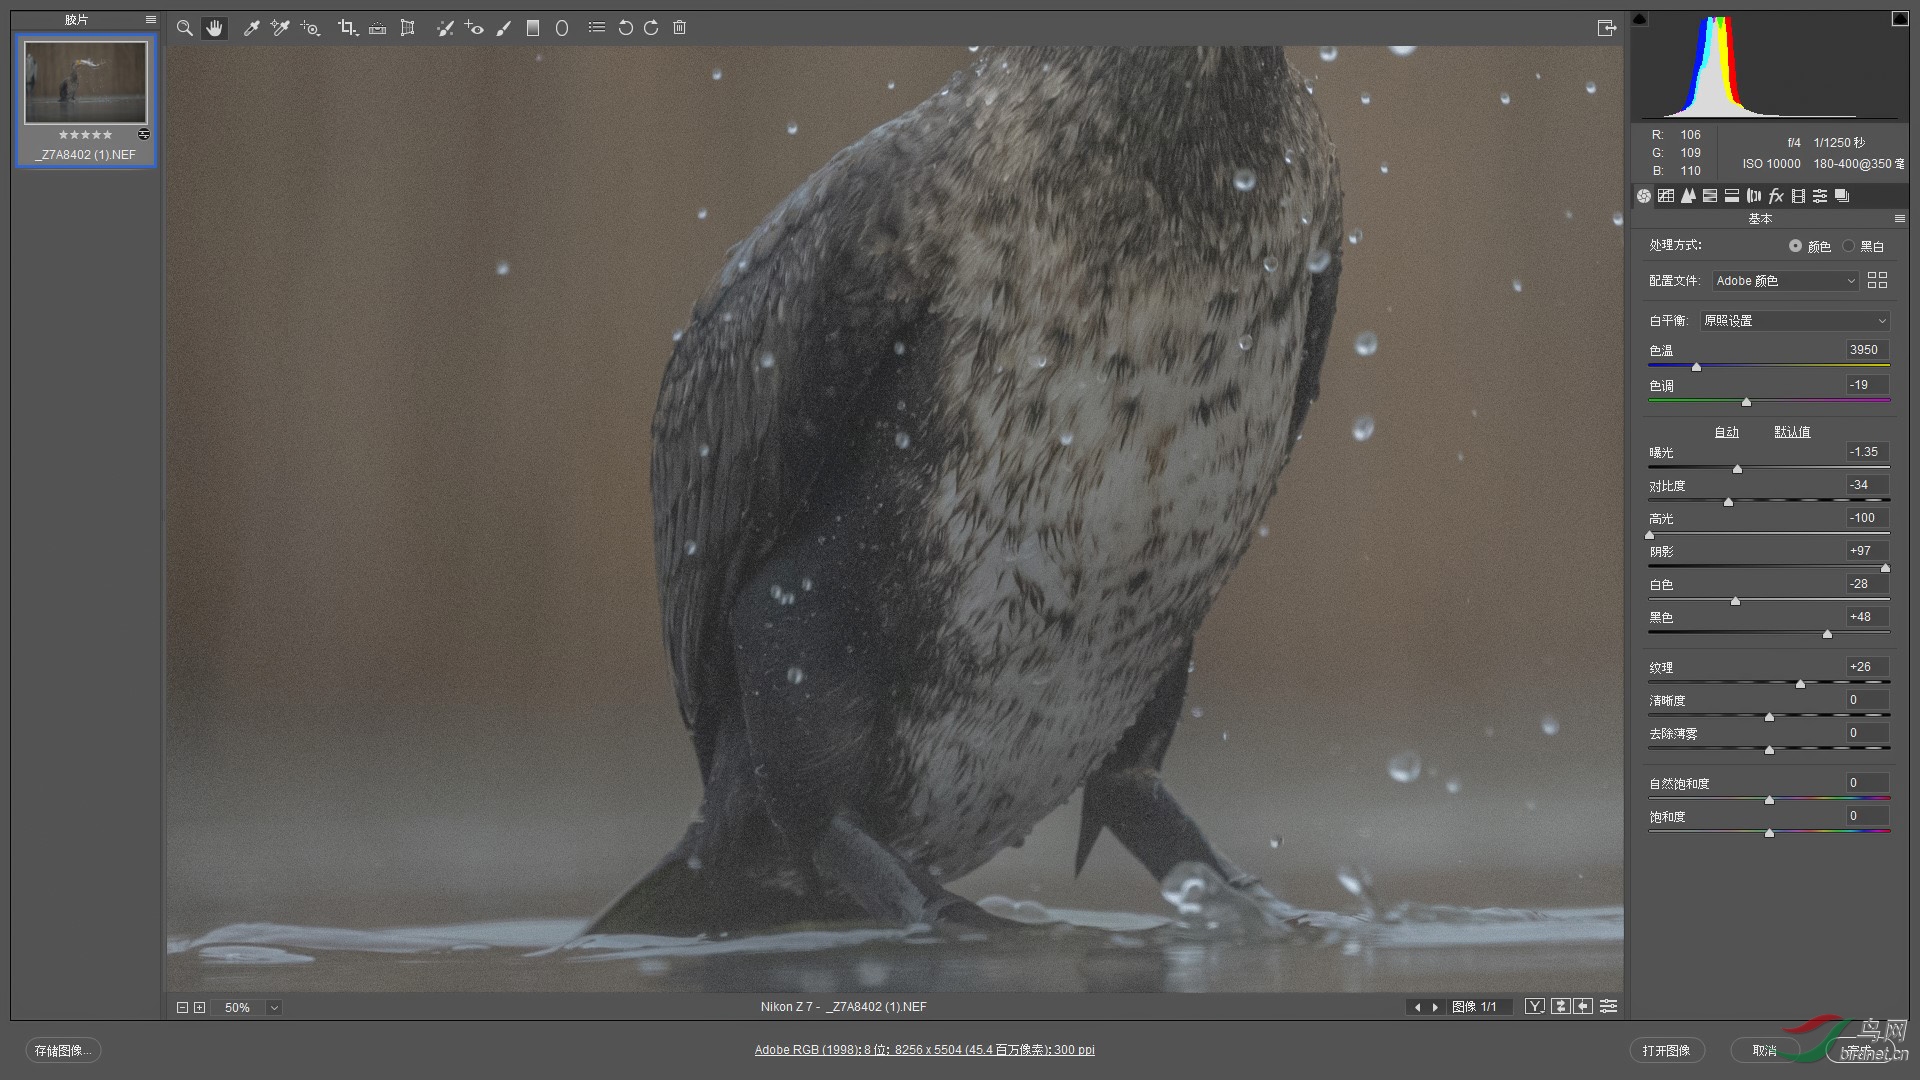Open the 50% zoom level dropdown
Screen dimensions: 1920x1080
click(274, 1008)
